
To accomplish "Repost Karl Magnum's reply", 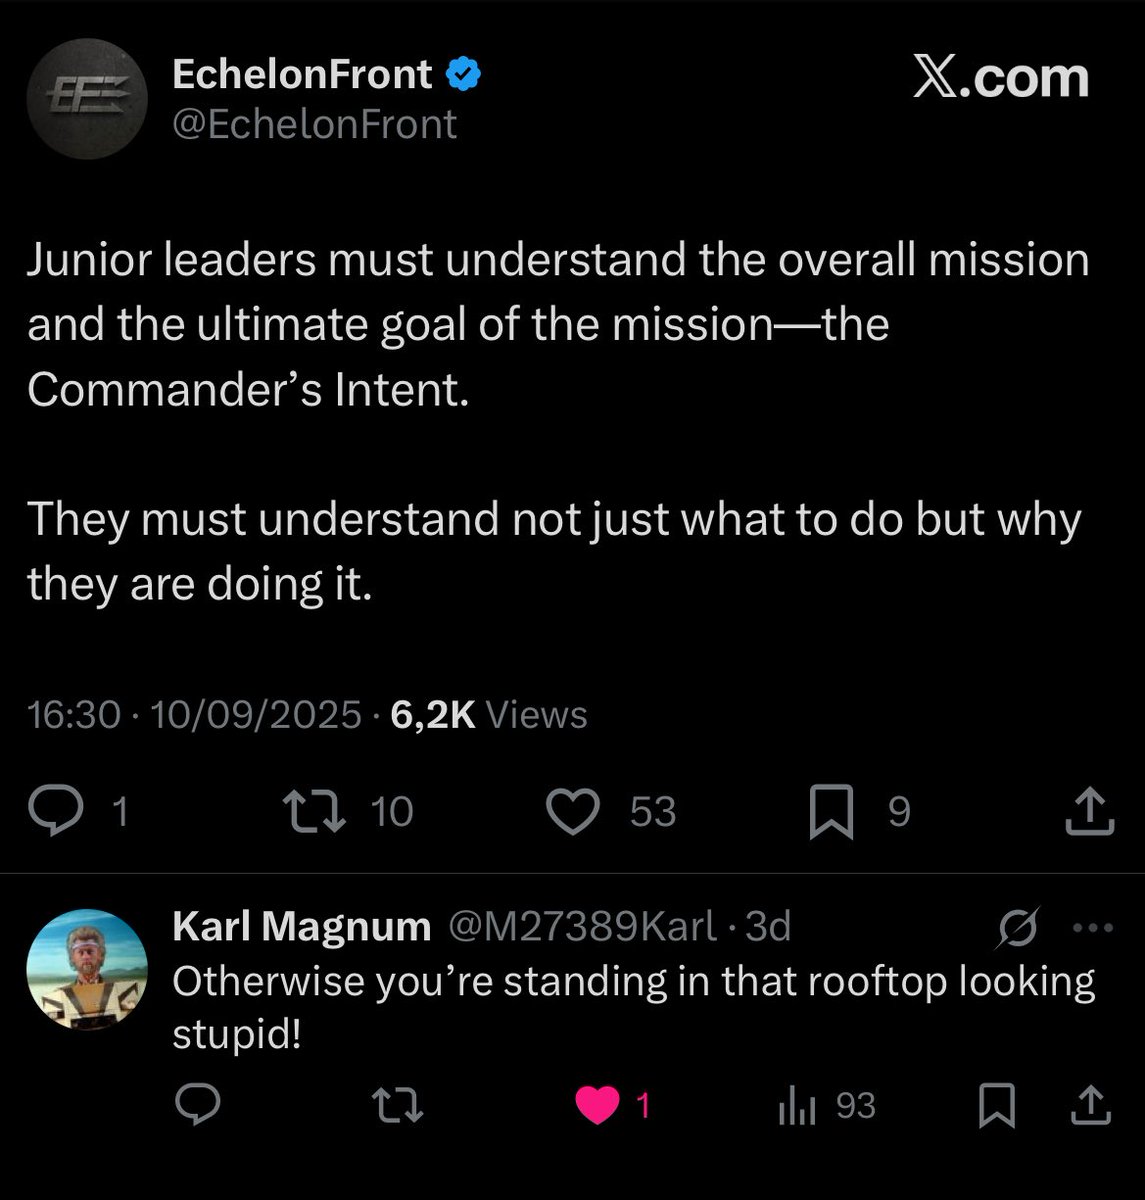I will tap(397, 1105).
